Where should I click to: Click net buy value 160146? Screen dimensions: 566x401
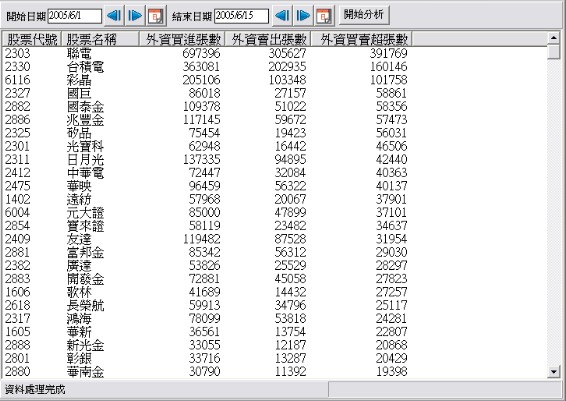tap(388, 67)
